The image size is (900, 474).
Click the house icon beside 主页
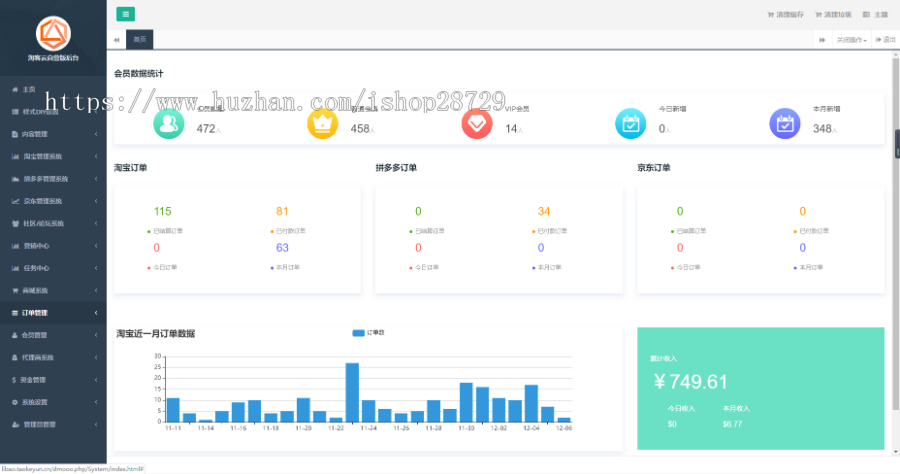pos(15,90)
